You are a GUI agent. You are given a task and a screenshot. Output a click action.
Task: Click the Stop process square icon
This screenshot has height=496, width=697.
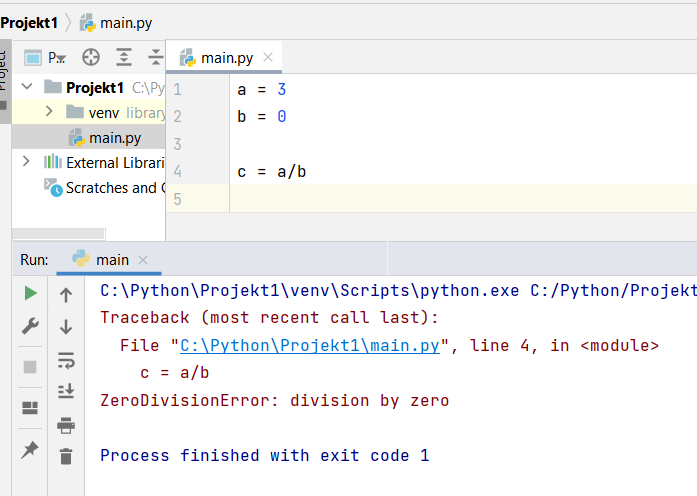30,366
